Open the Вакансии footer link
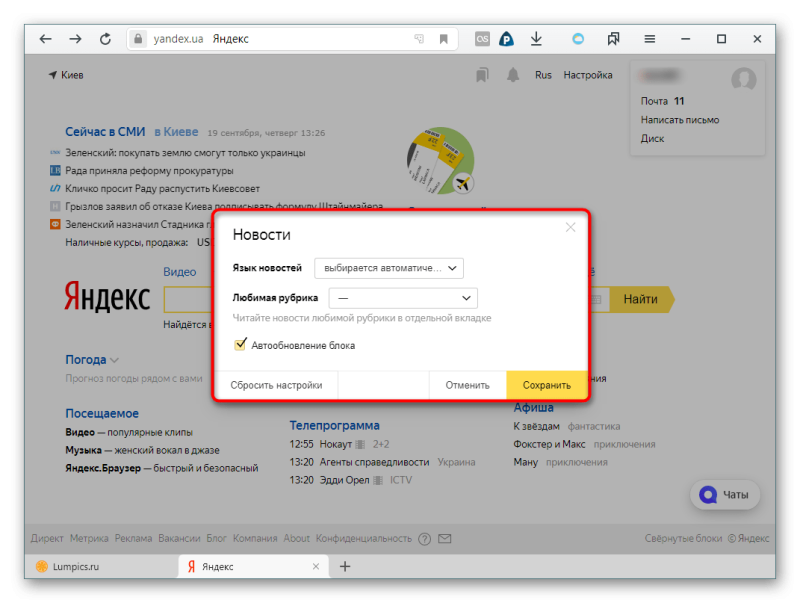800x603 pixels. pos(179,539)
